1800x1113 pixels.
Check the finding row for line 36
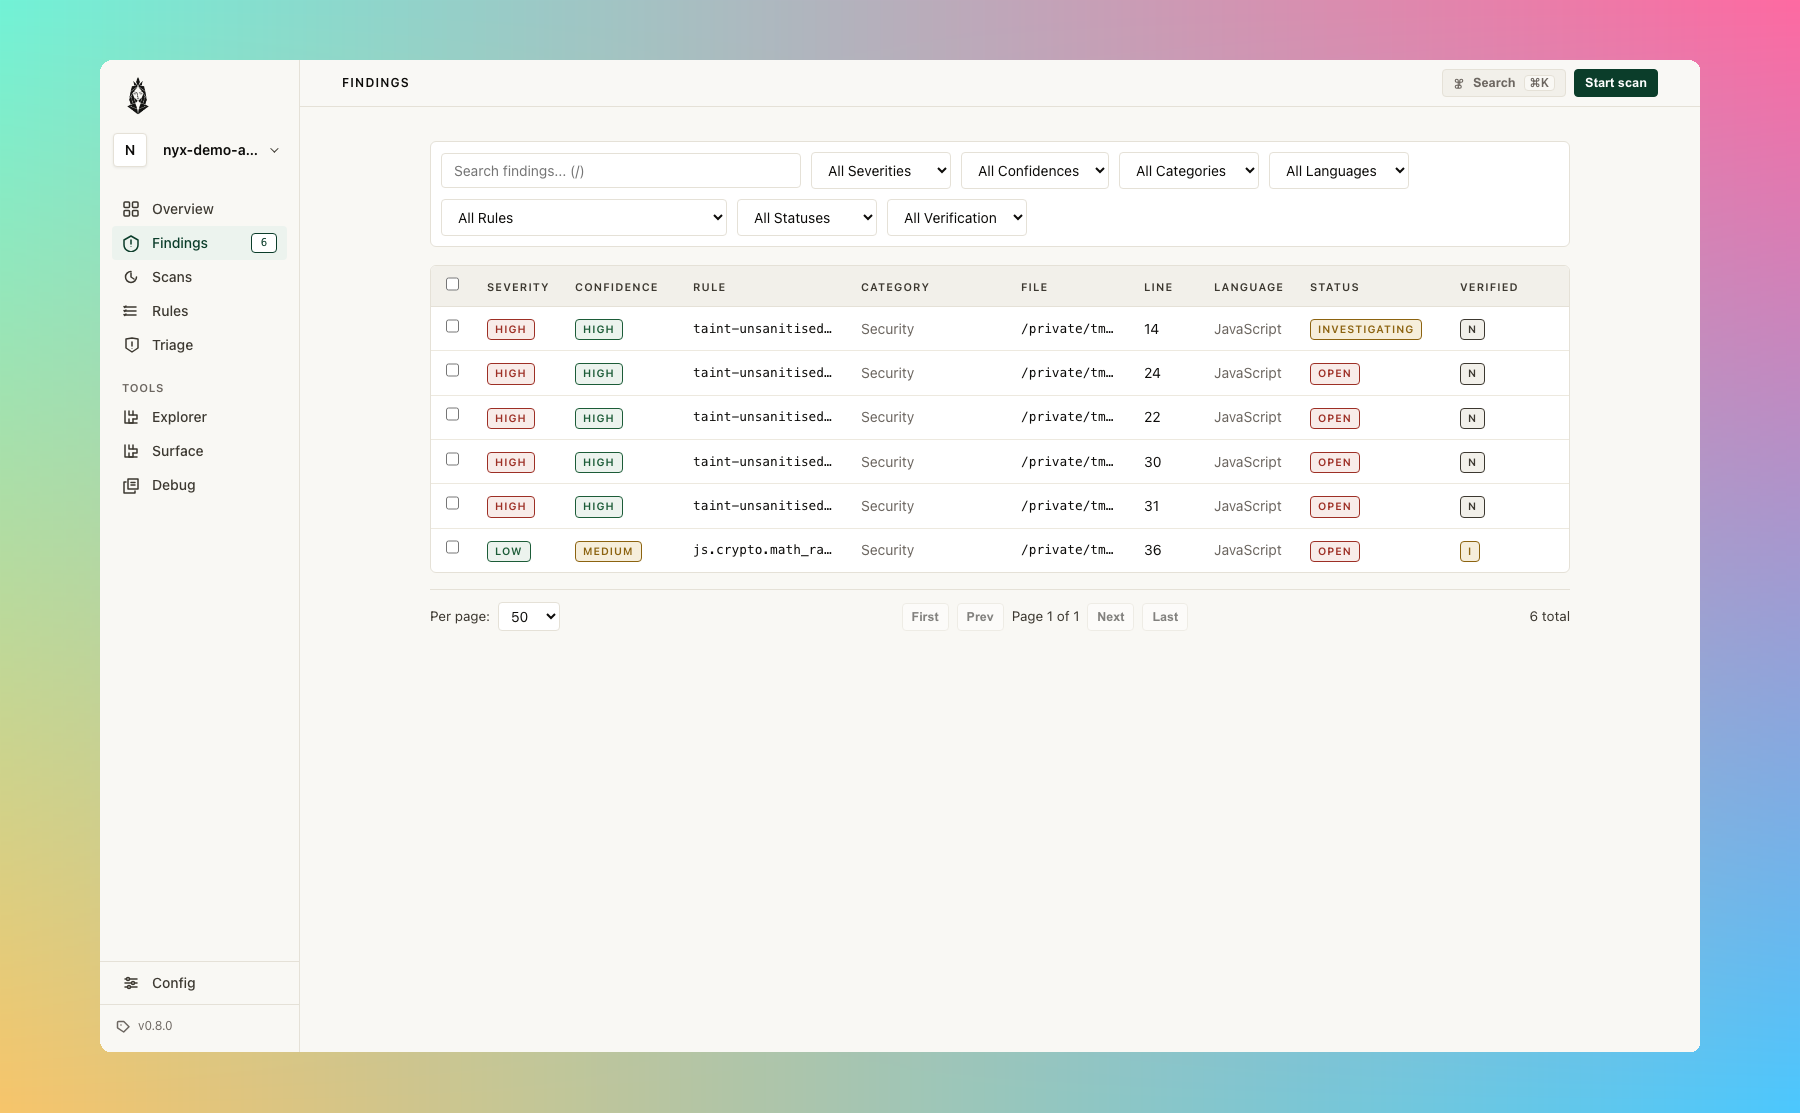(452, 547)
